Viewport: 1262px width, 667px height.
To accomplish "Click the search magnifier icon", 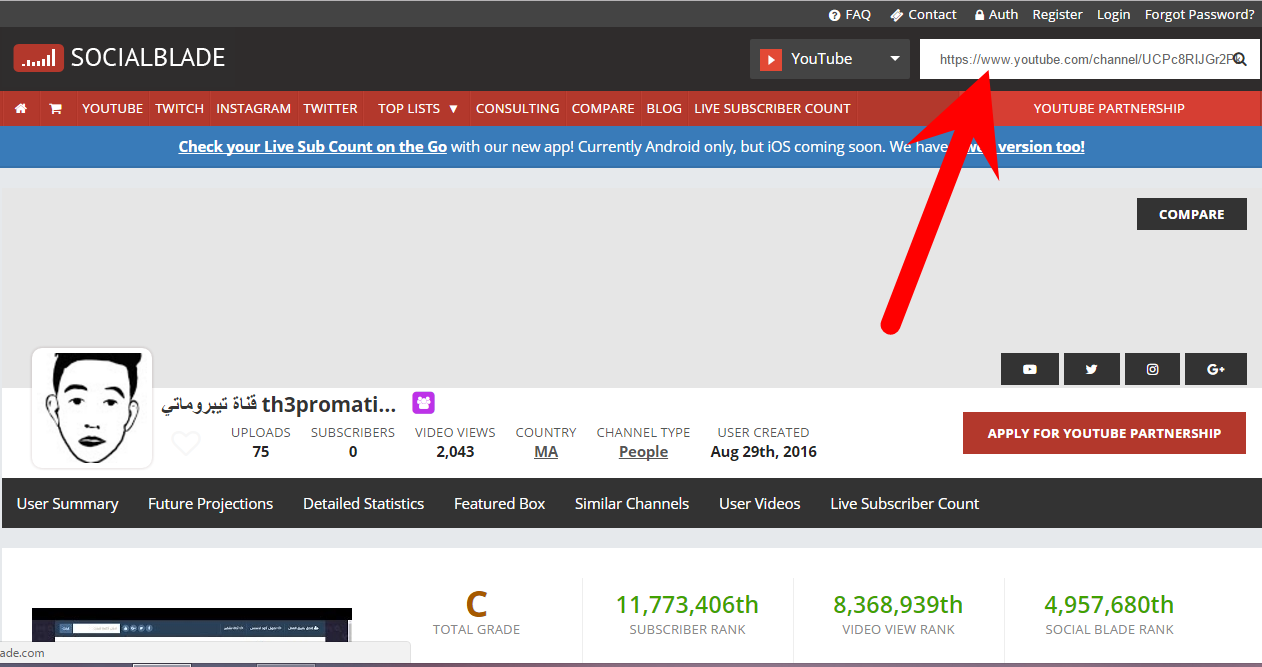I will click(x=1240, y=59).
